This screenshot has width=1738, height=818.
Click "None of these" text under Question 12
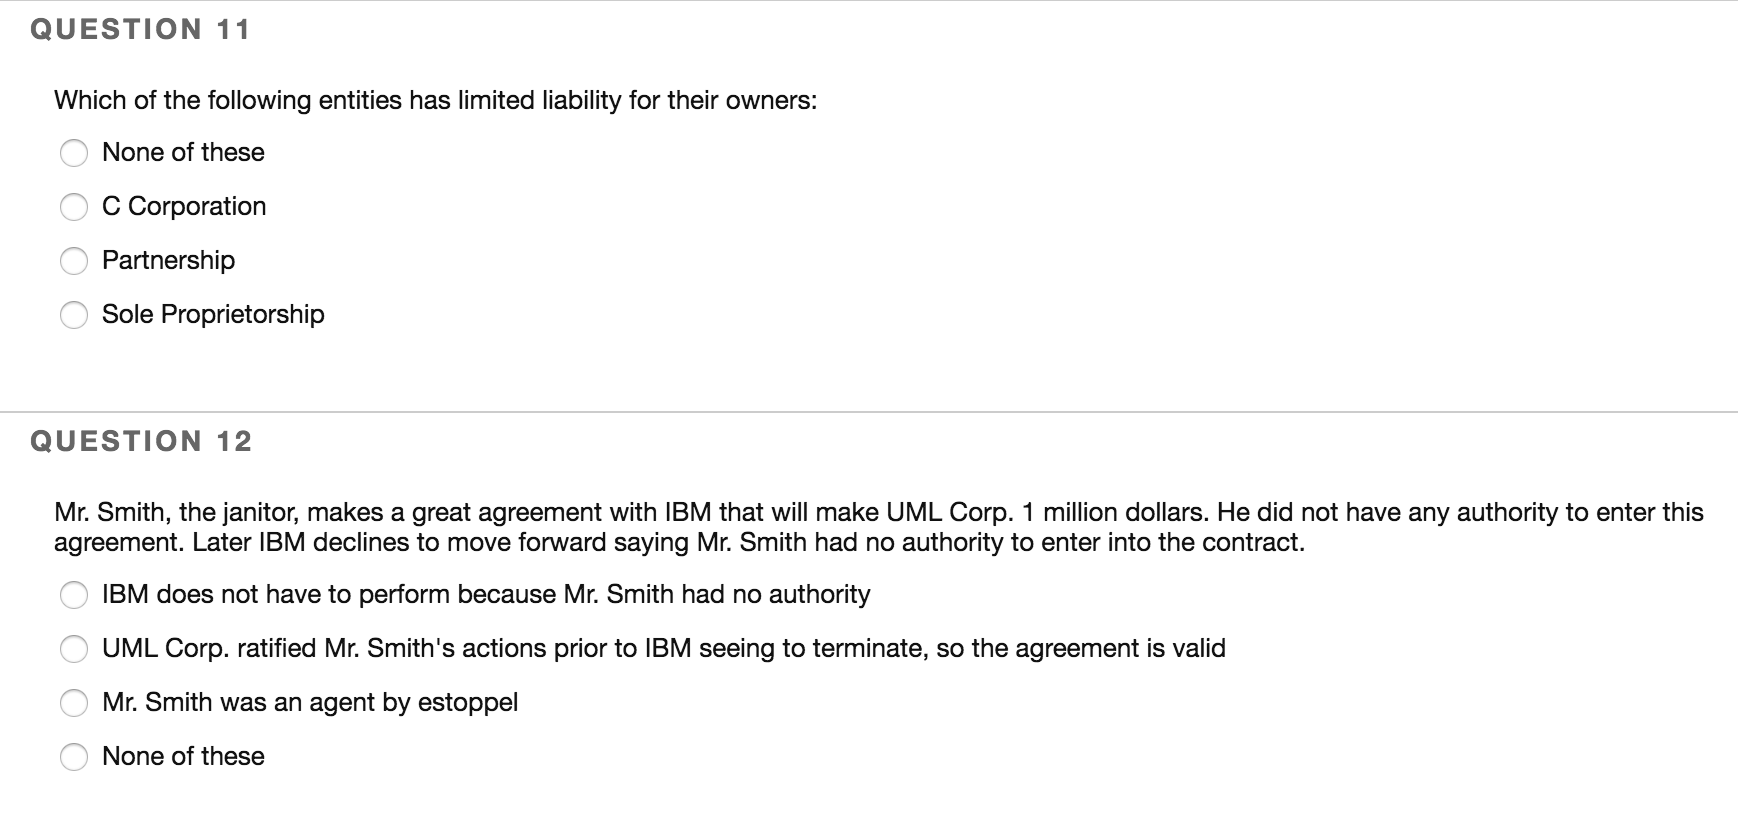coord(183,756)
